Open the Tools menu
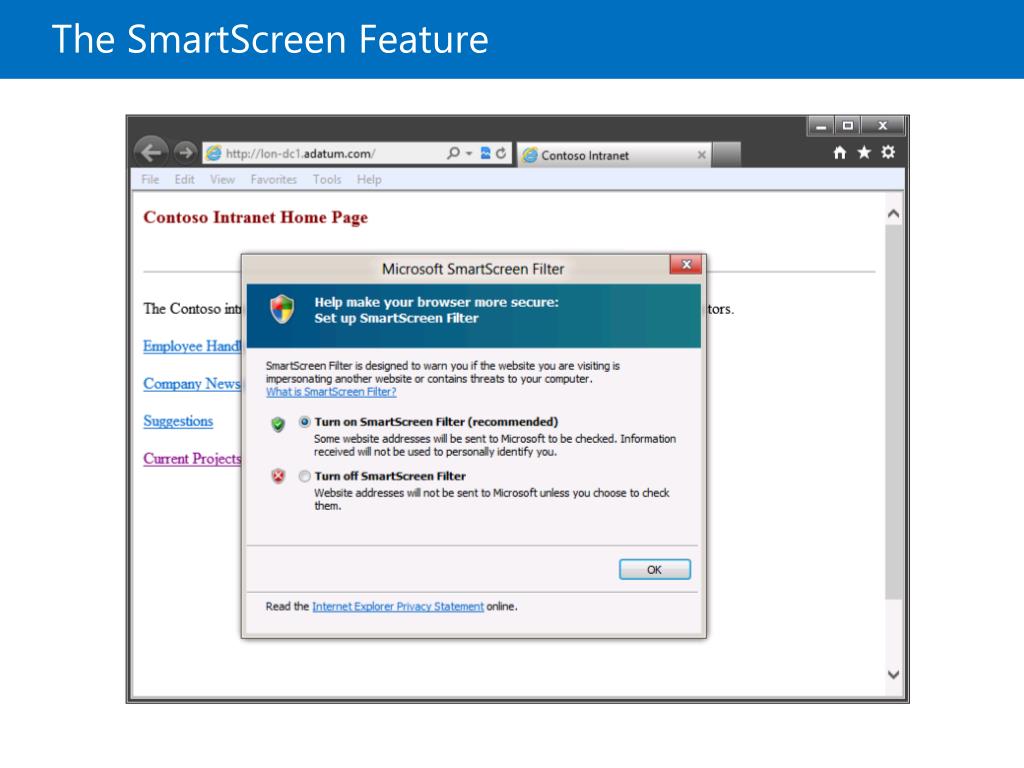 [327, 180]
